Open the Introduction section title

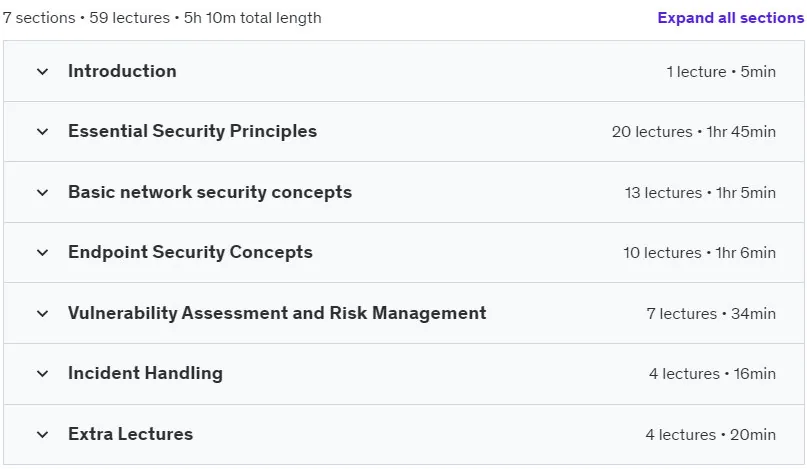click(x=122, y=71)
